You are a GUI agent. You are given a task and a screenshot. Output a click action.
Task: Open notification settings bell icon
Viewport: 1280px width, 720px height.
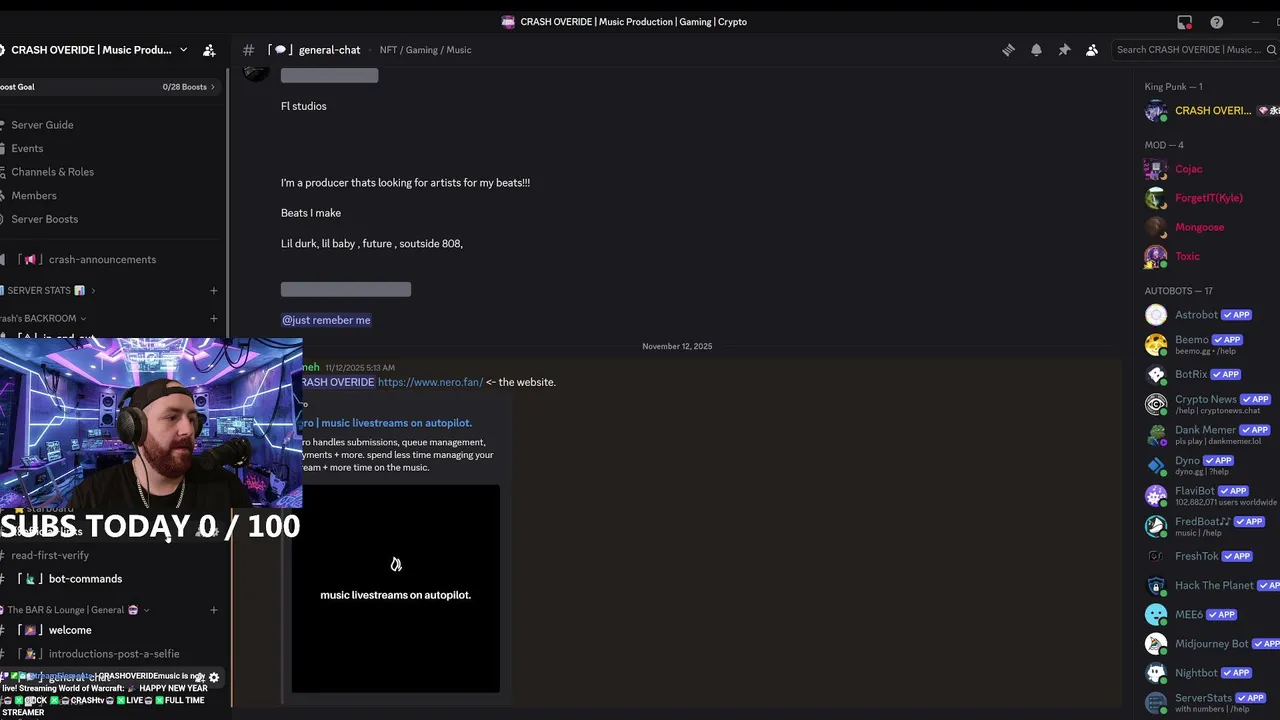click(1036, 50)
